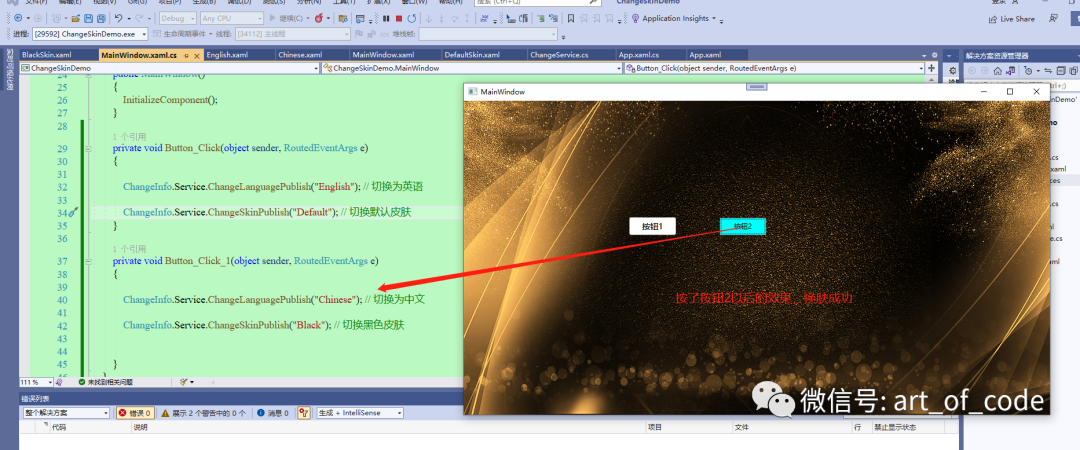The image size is (1080, 450).
Task: Click the hot reload flame icon
Action: pyautogui.click(x=320, y=19)
